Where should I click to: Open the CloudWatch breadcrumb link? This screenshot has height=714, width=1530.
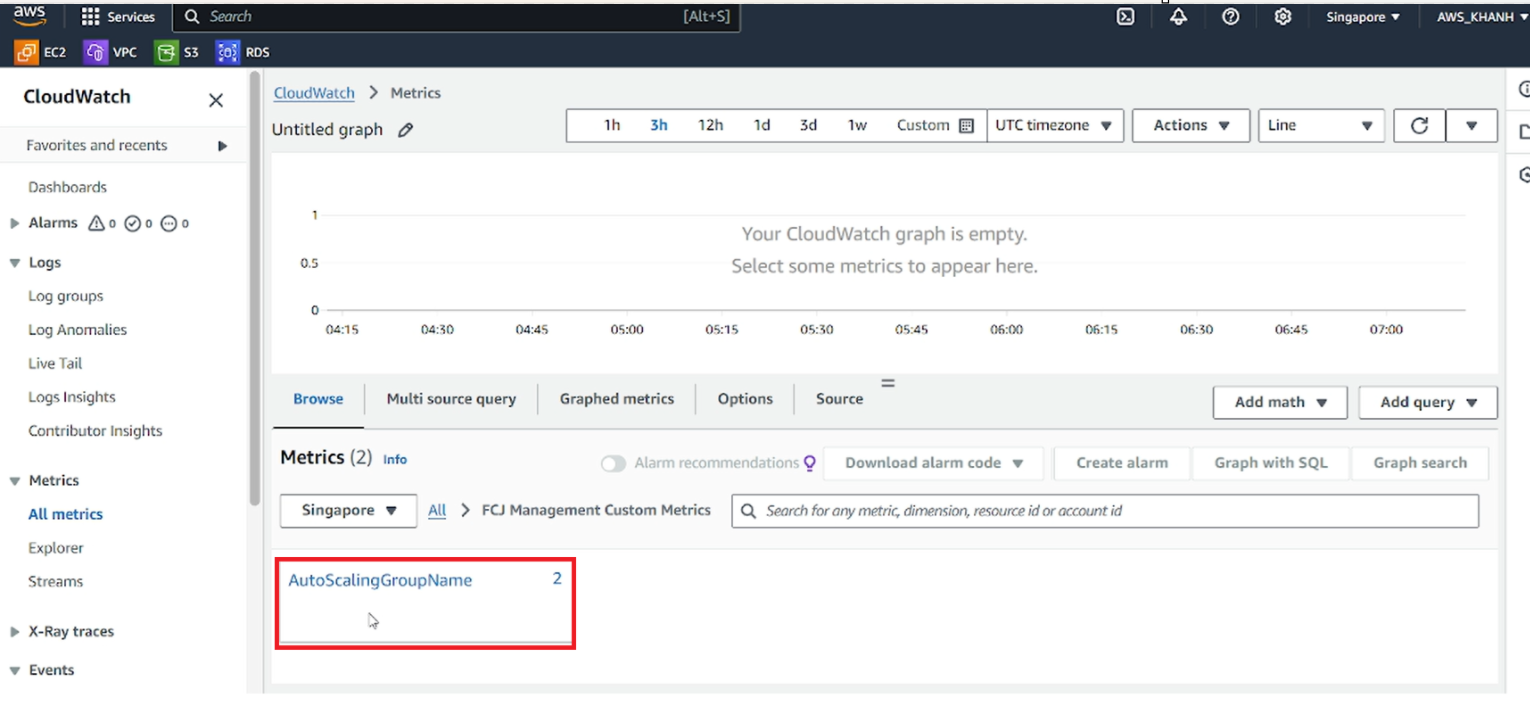pos(314,93)
